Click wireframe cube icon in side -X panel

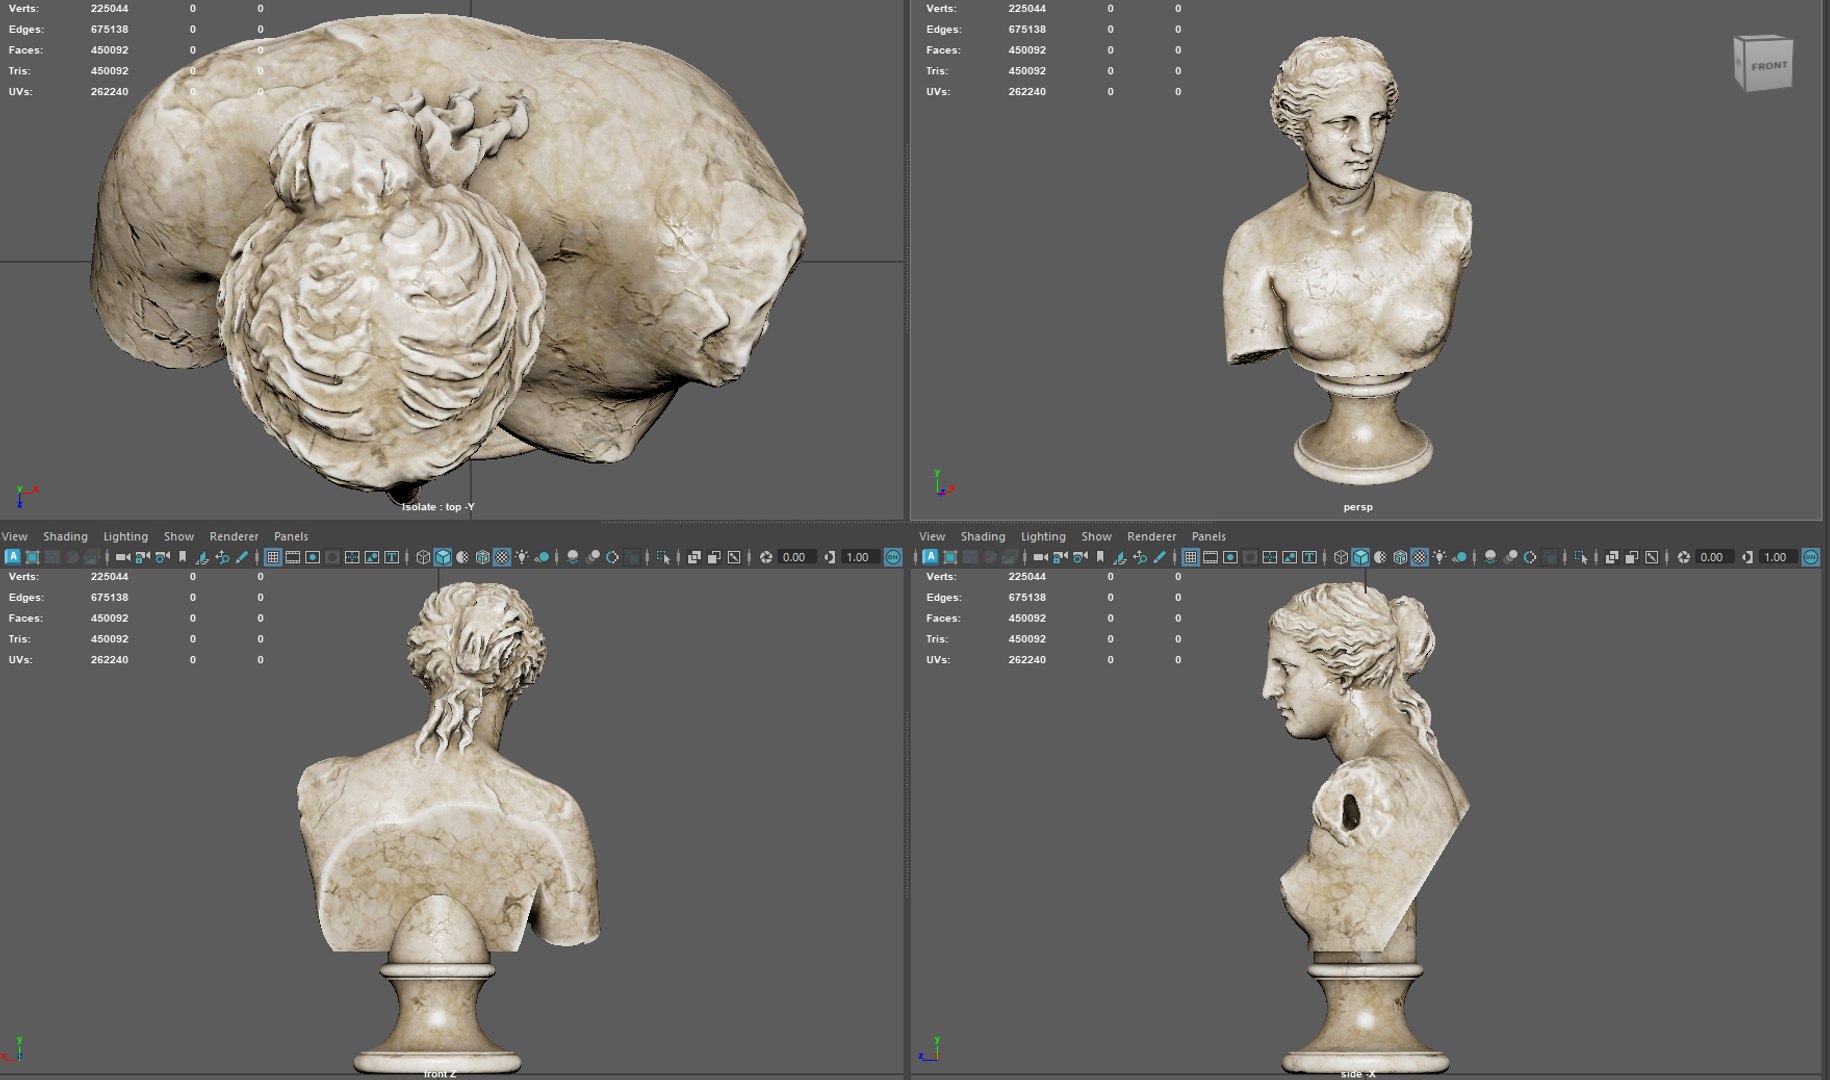(1341, 557)
